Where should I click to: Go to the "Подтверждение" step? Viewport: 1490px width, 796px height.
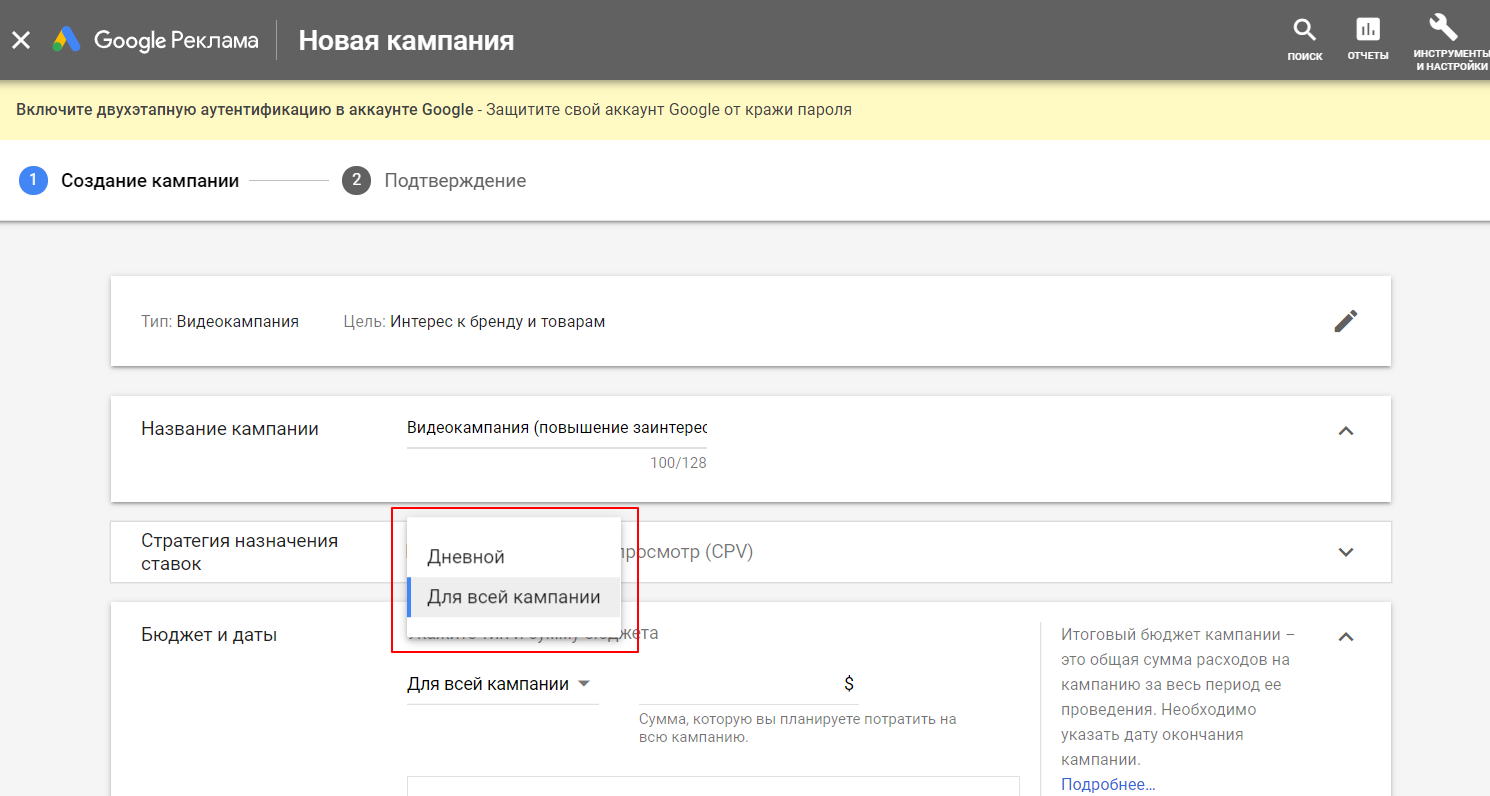455,181
